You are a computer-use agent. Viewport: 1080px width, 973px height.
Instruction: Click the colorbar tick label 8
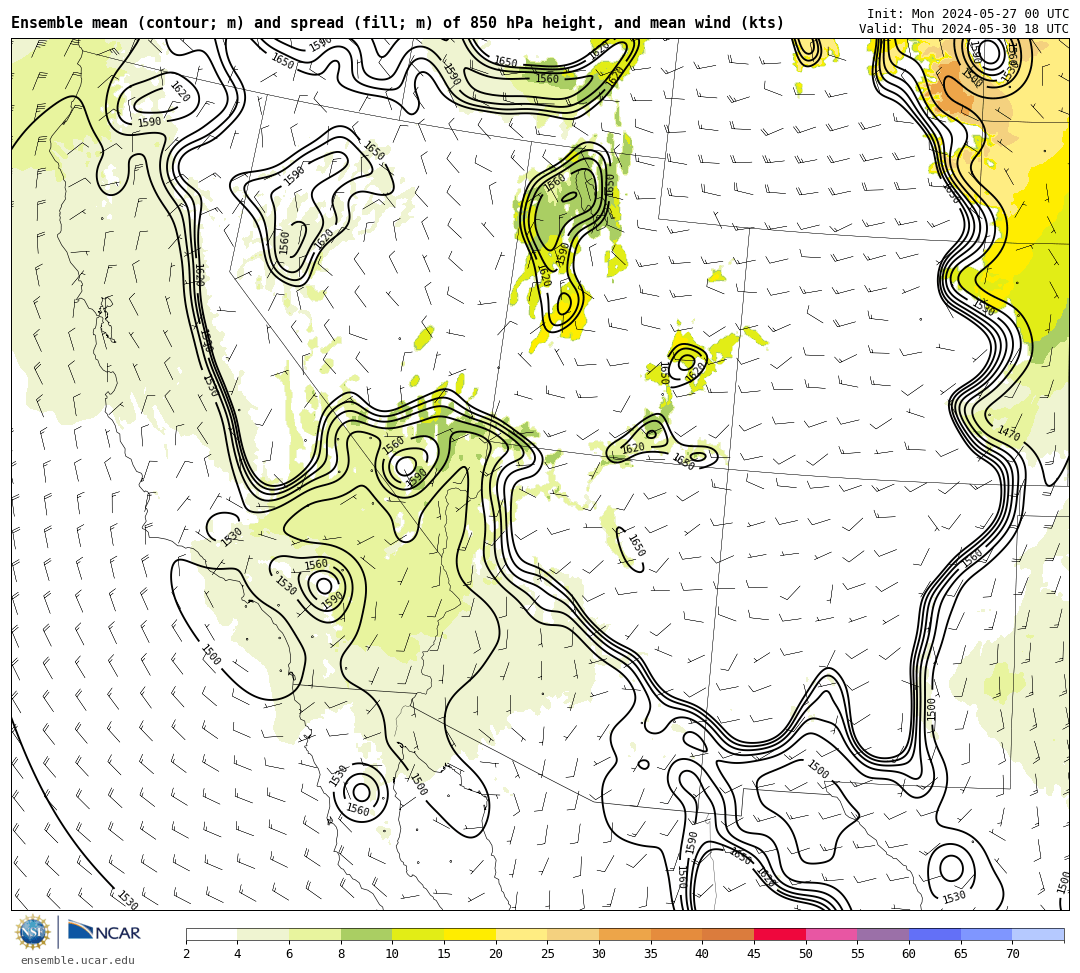pos(341,954)
